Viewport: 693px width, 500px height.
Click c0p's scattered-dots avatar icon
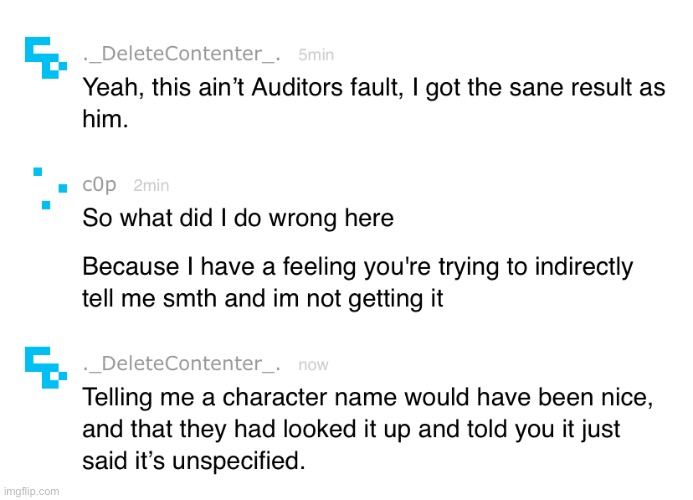coord(50,188)
